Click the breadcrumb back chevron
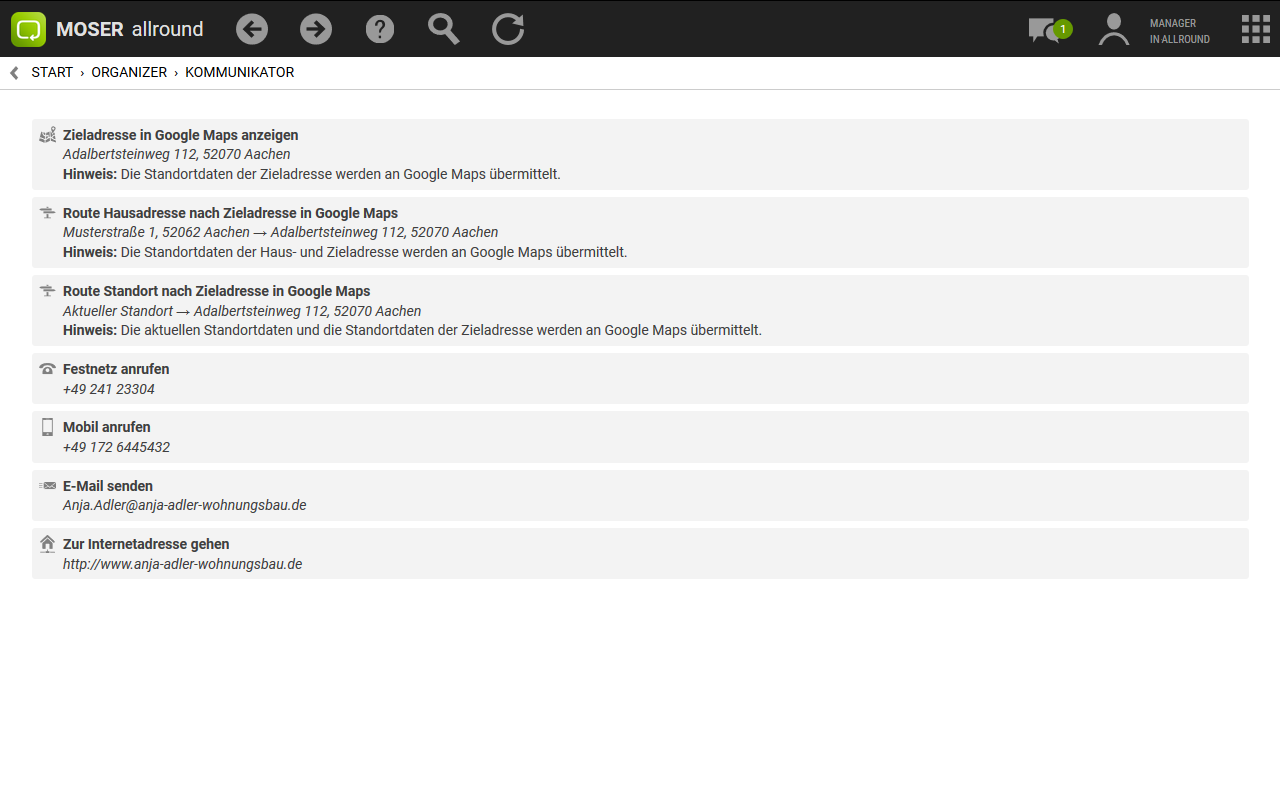The width and height of the screenshot is (1280, 800). 14,73
